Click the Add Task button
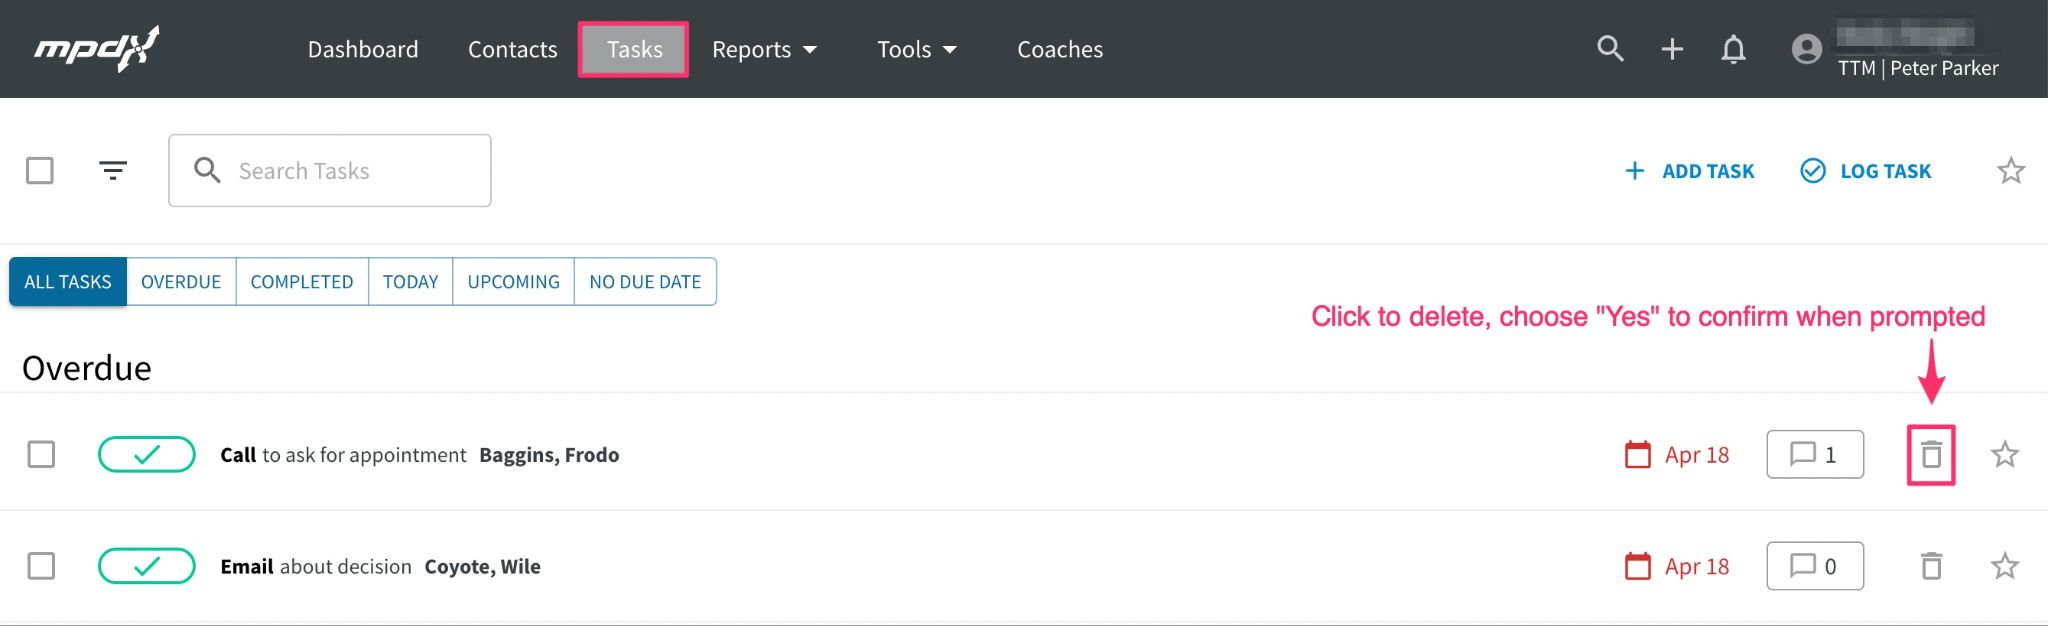The height and width of the screenshot is (626, 2048). click(1690, 171)
